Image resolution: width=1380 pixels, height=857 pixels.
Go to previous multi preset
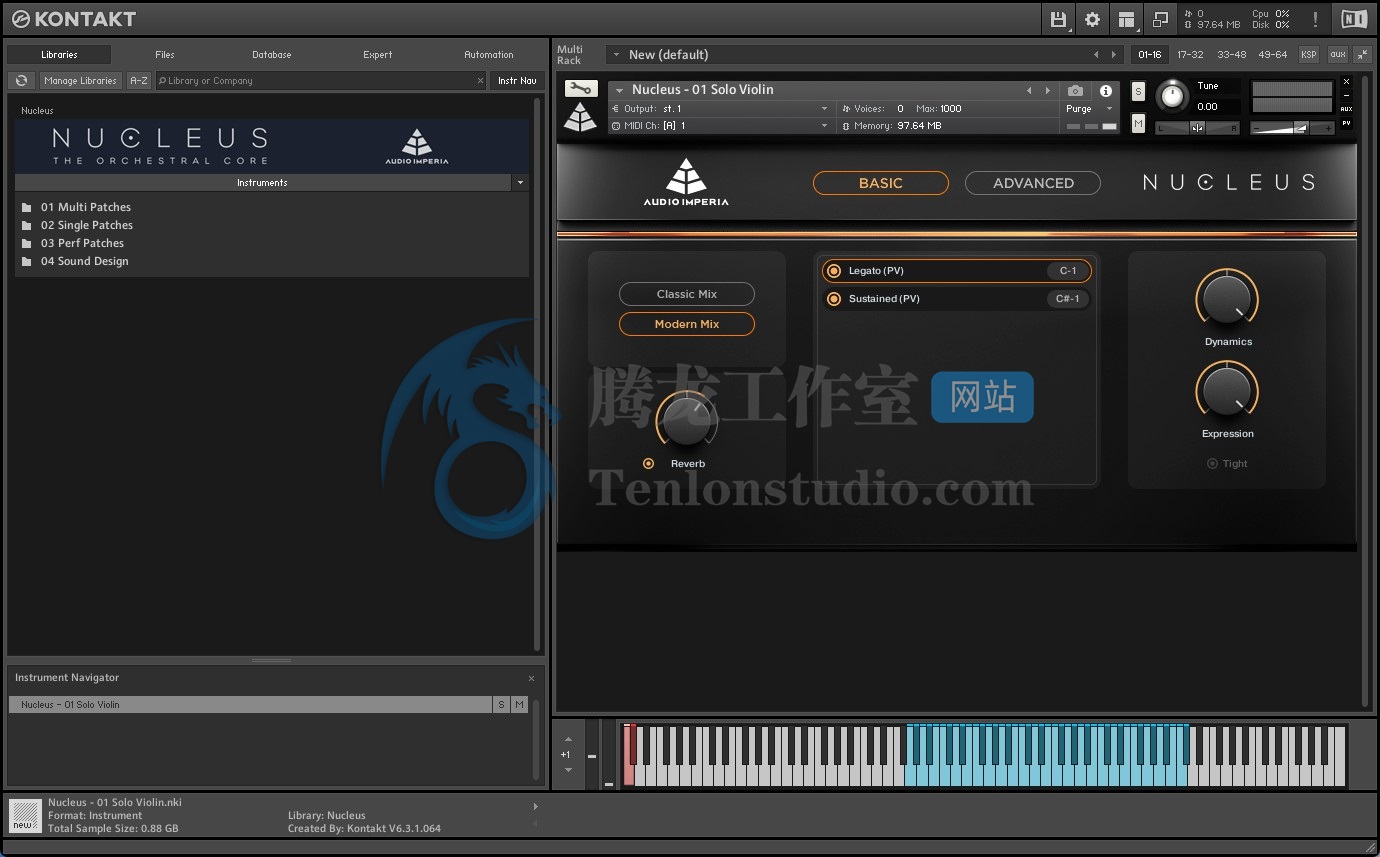1096,55
